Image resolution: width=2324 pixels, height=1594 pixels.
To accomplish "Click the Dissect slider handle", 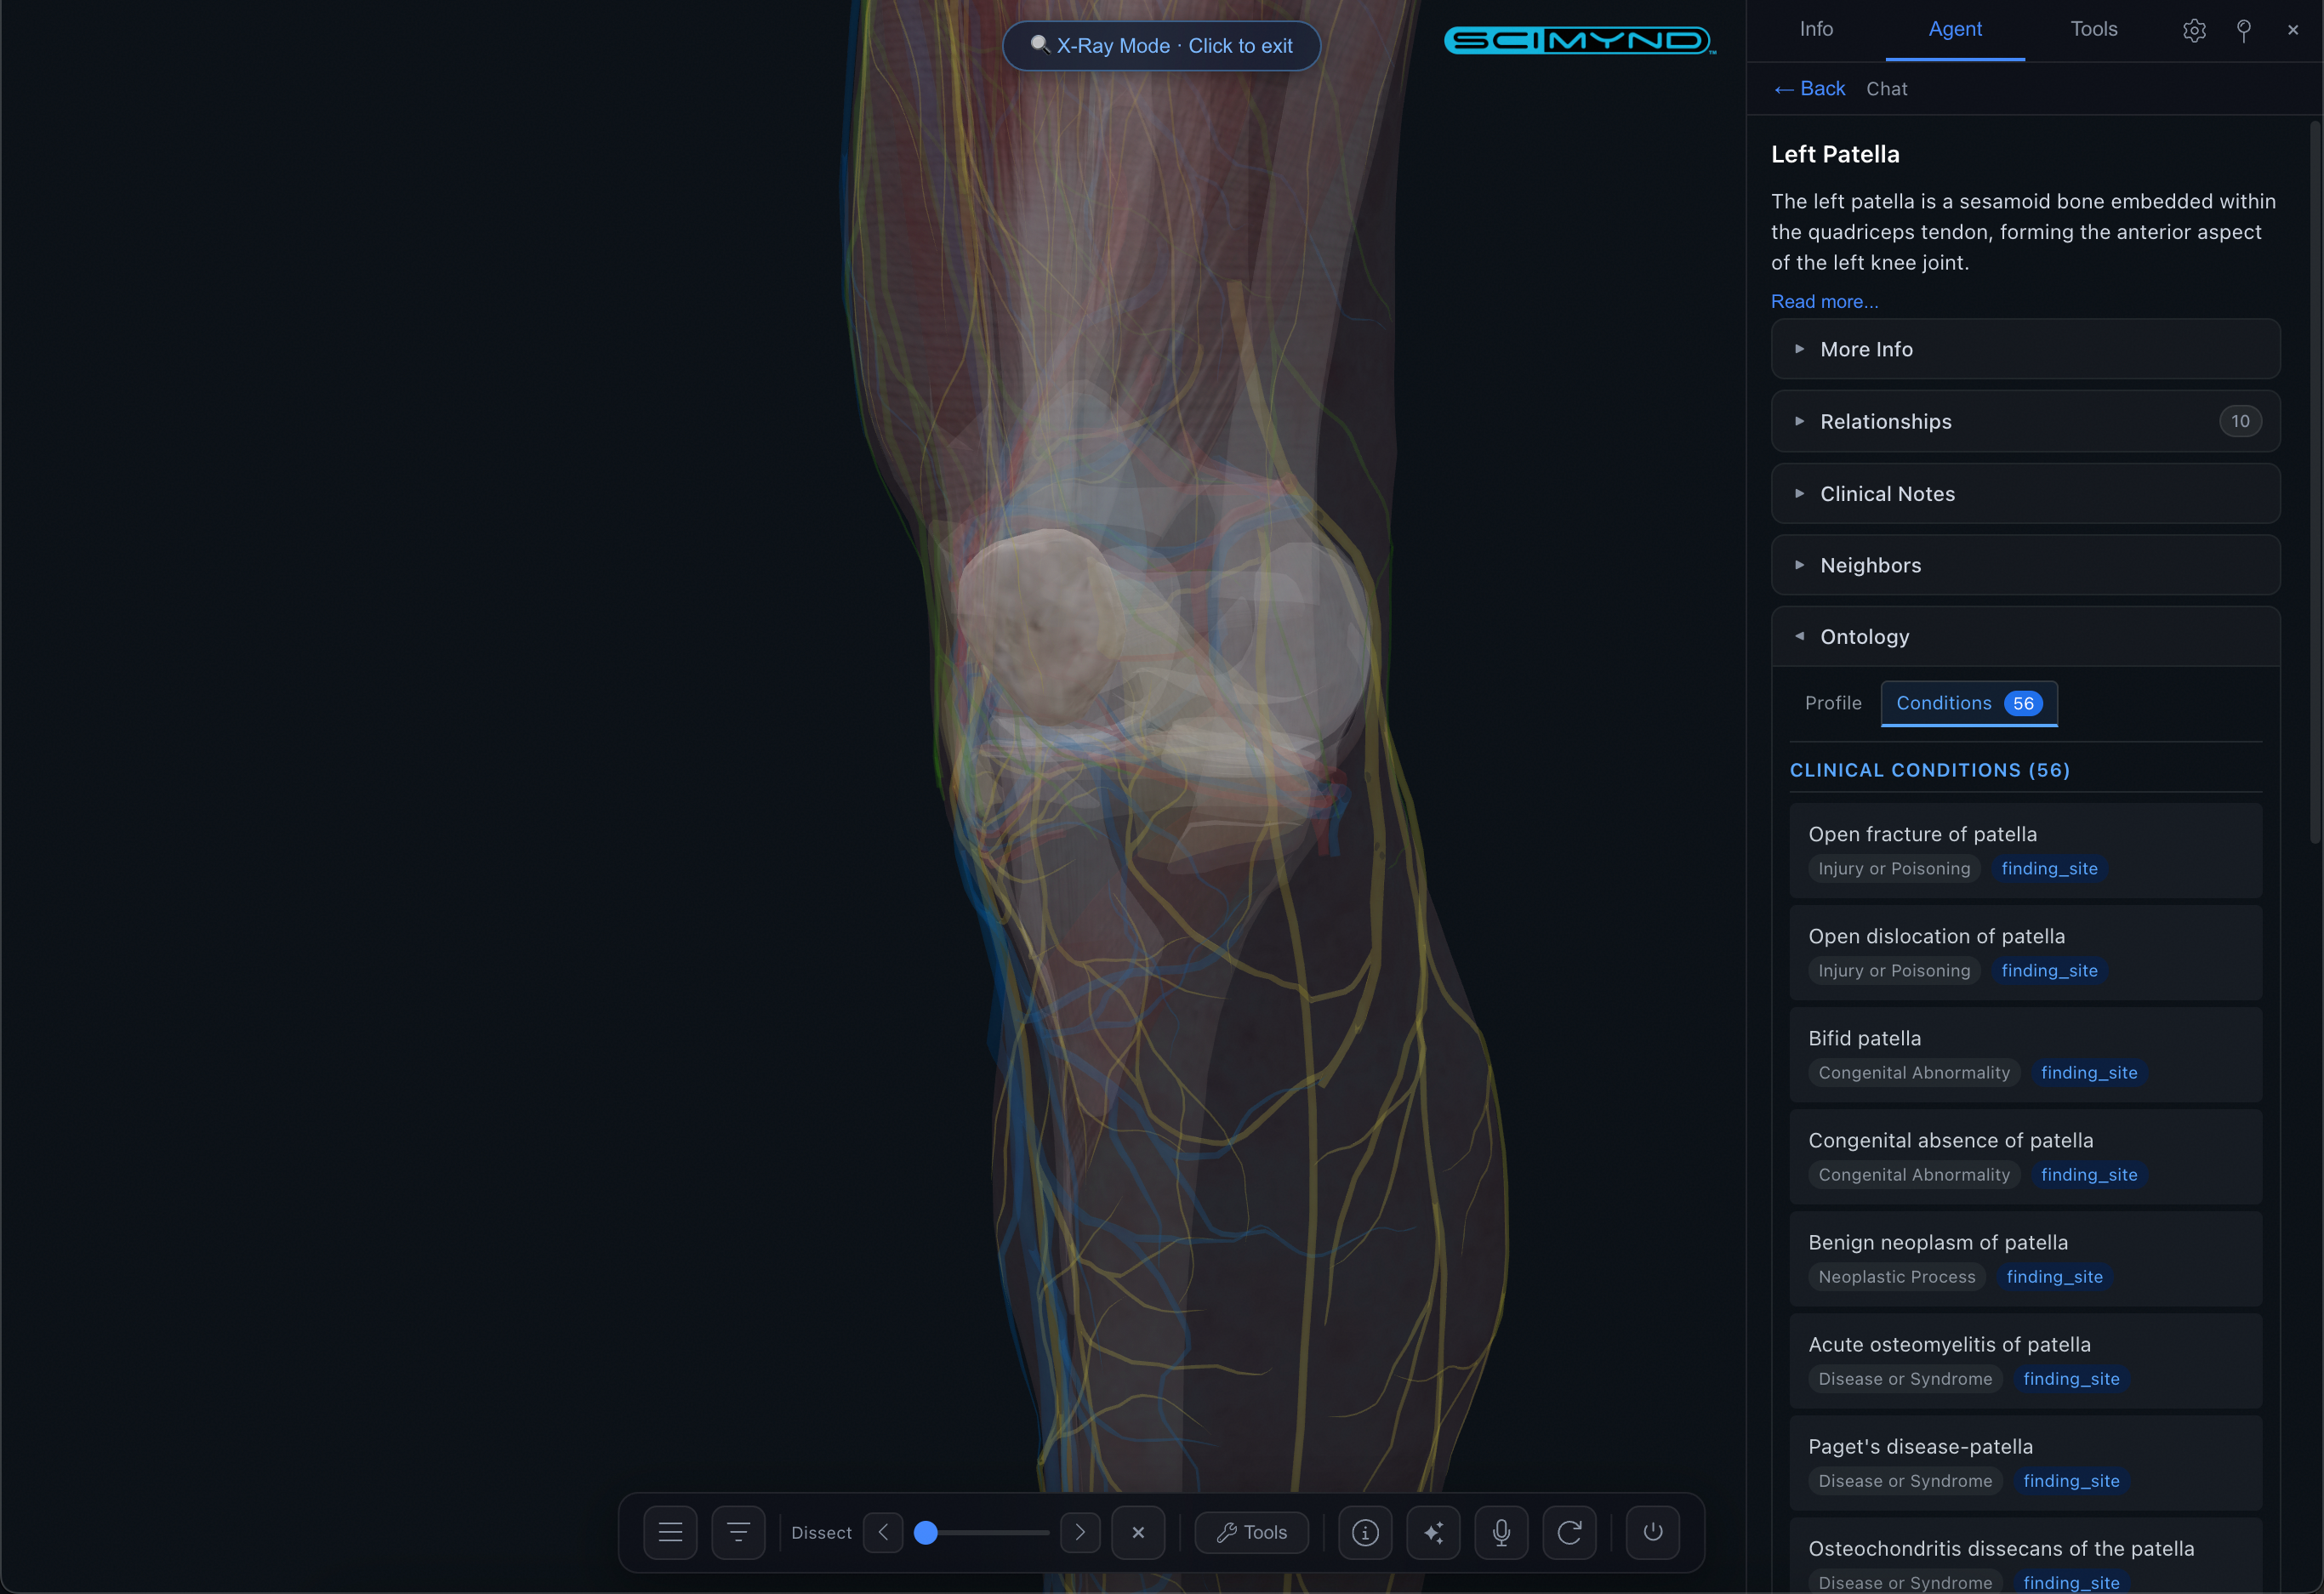I will pyautogui.click(x=926, y=1532).
